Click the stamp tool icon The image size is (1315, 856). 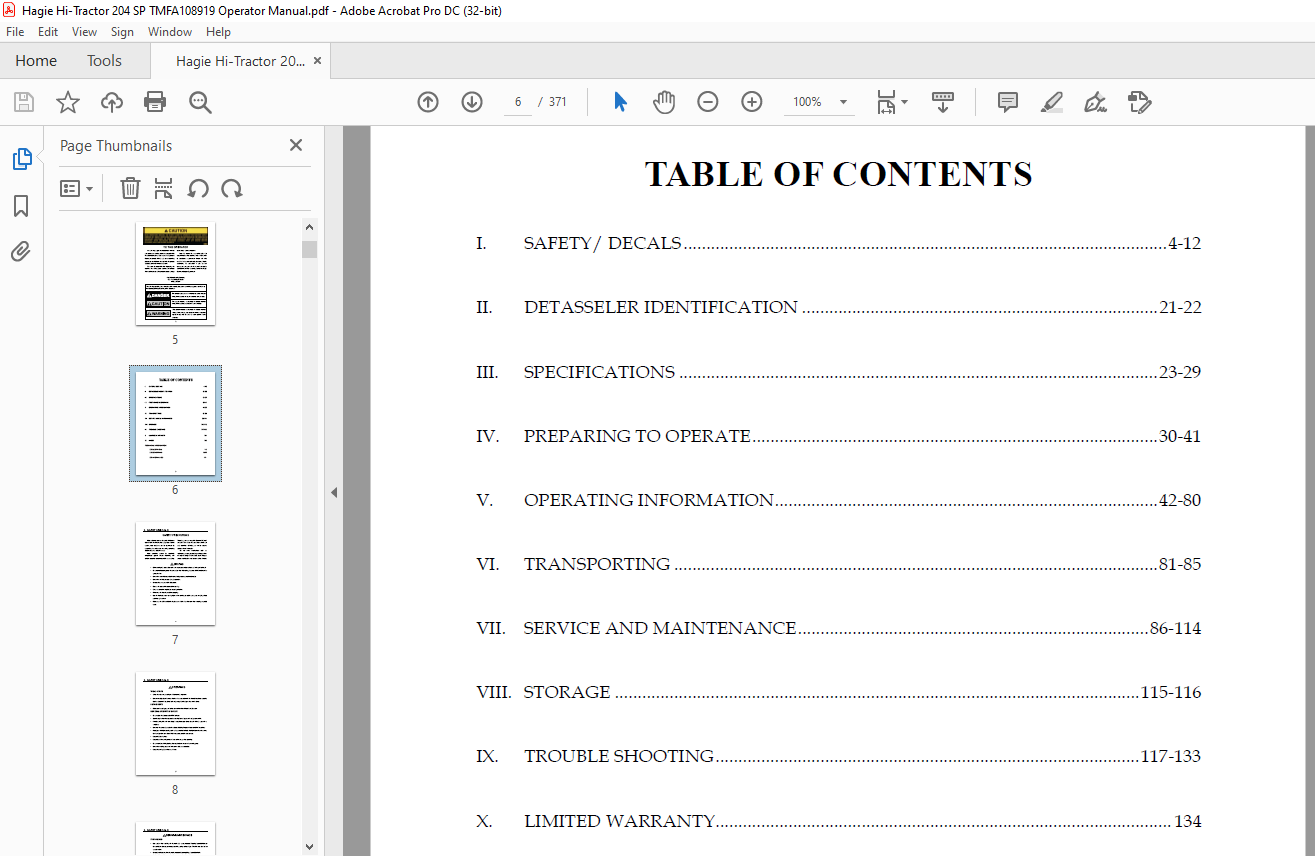[1140, 102]
